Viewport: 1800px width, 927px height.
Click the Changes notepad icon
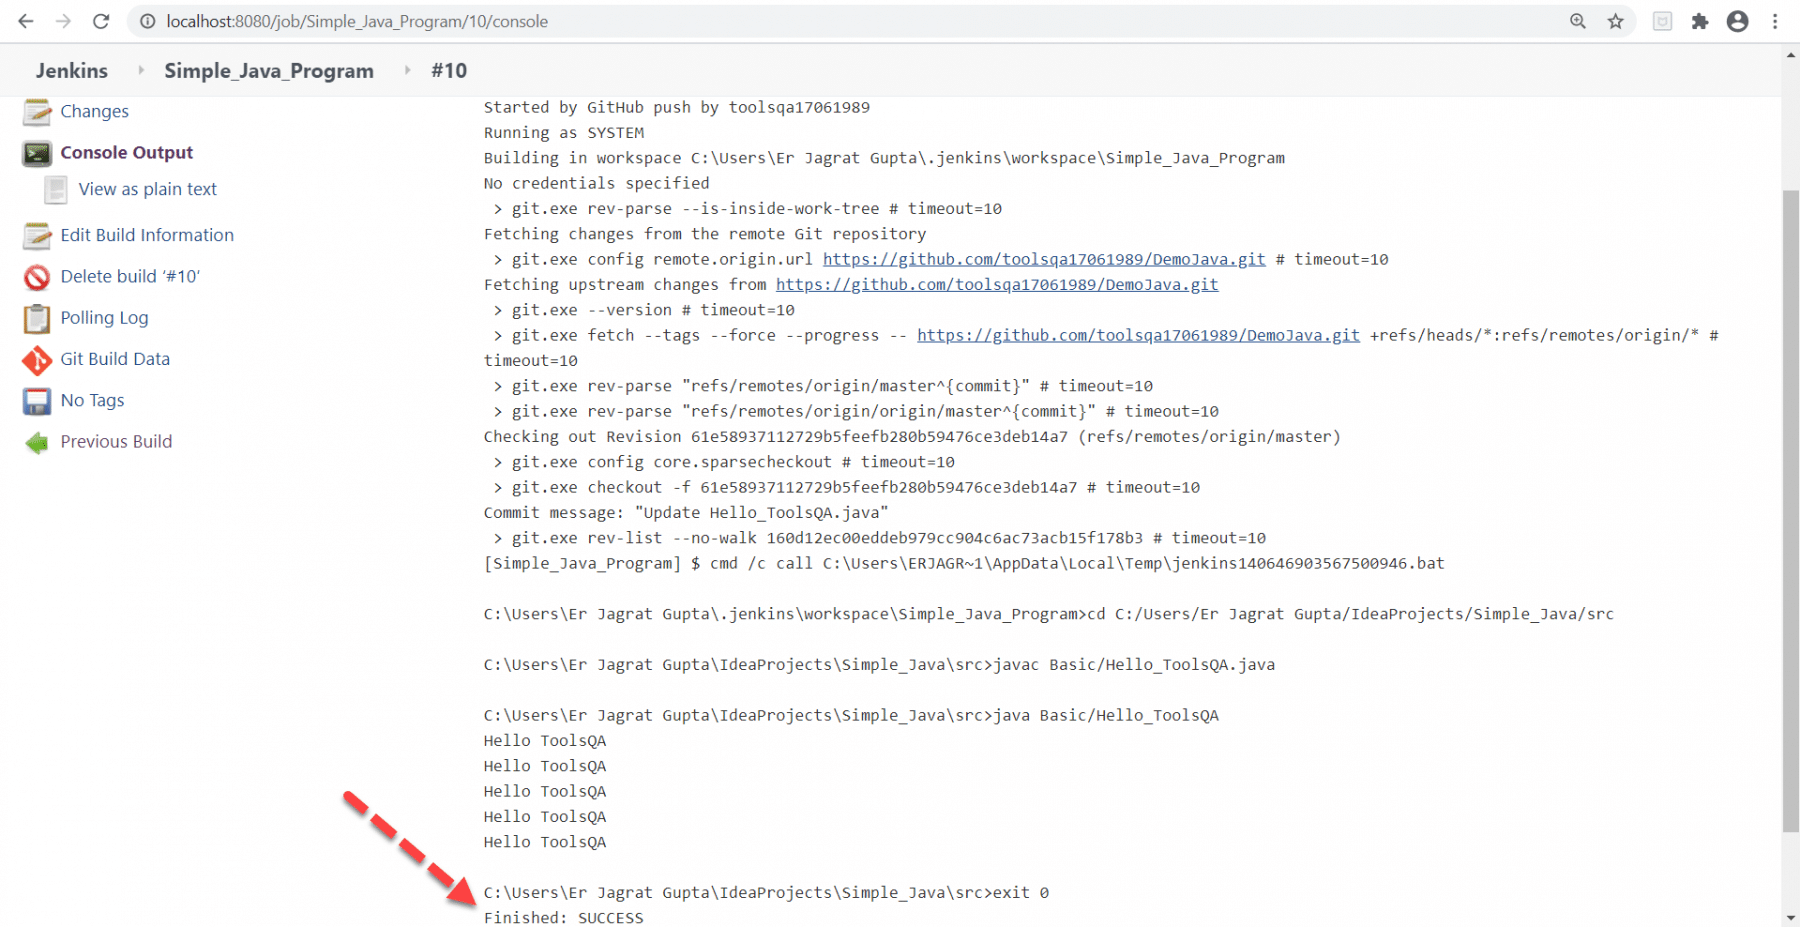tap(37, 112)
